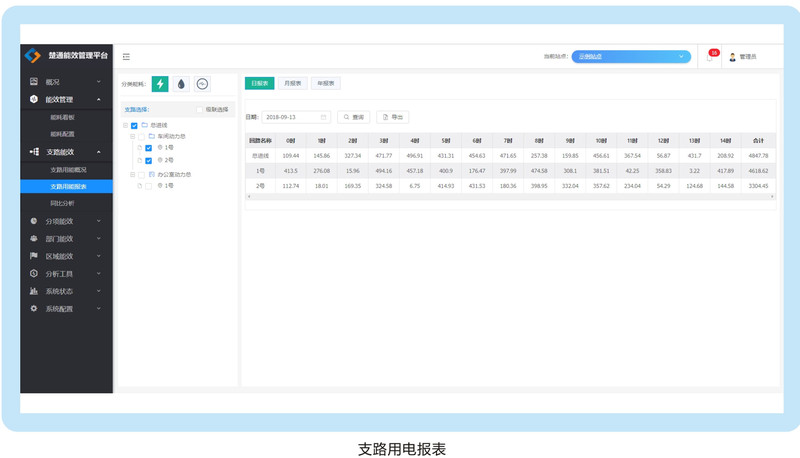800x458 pixels.
Task: Click the 系统配置 gear icon in sidebar
Action: (34, 308)
